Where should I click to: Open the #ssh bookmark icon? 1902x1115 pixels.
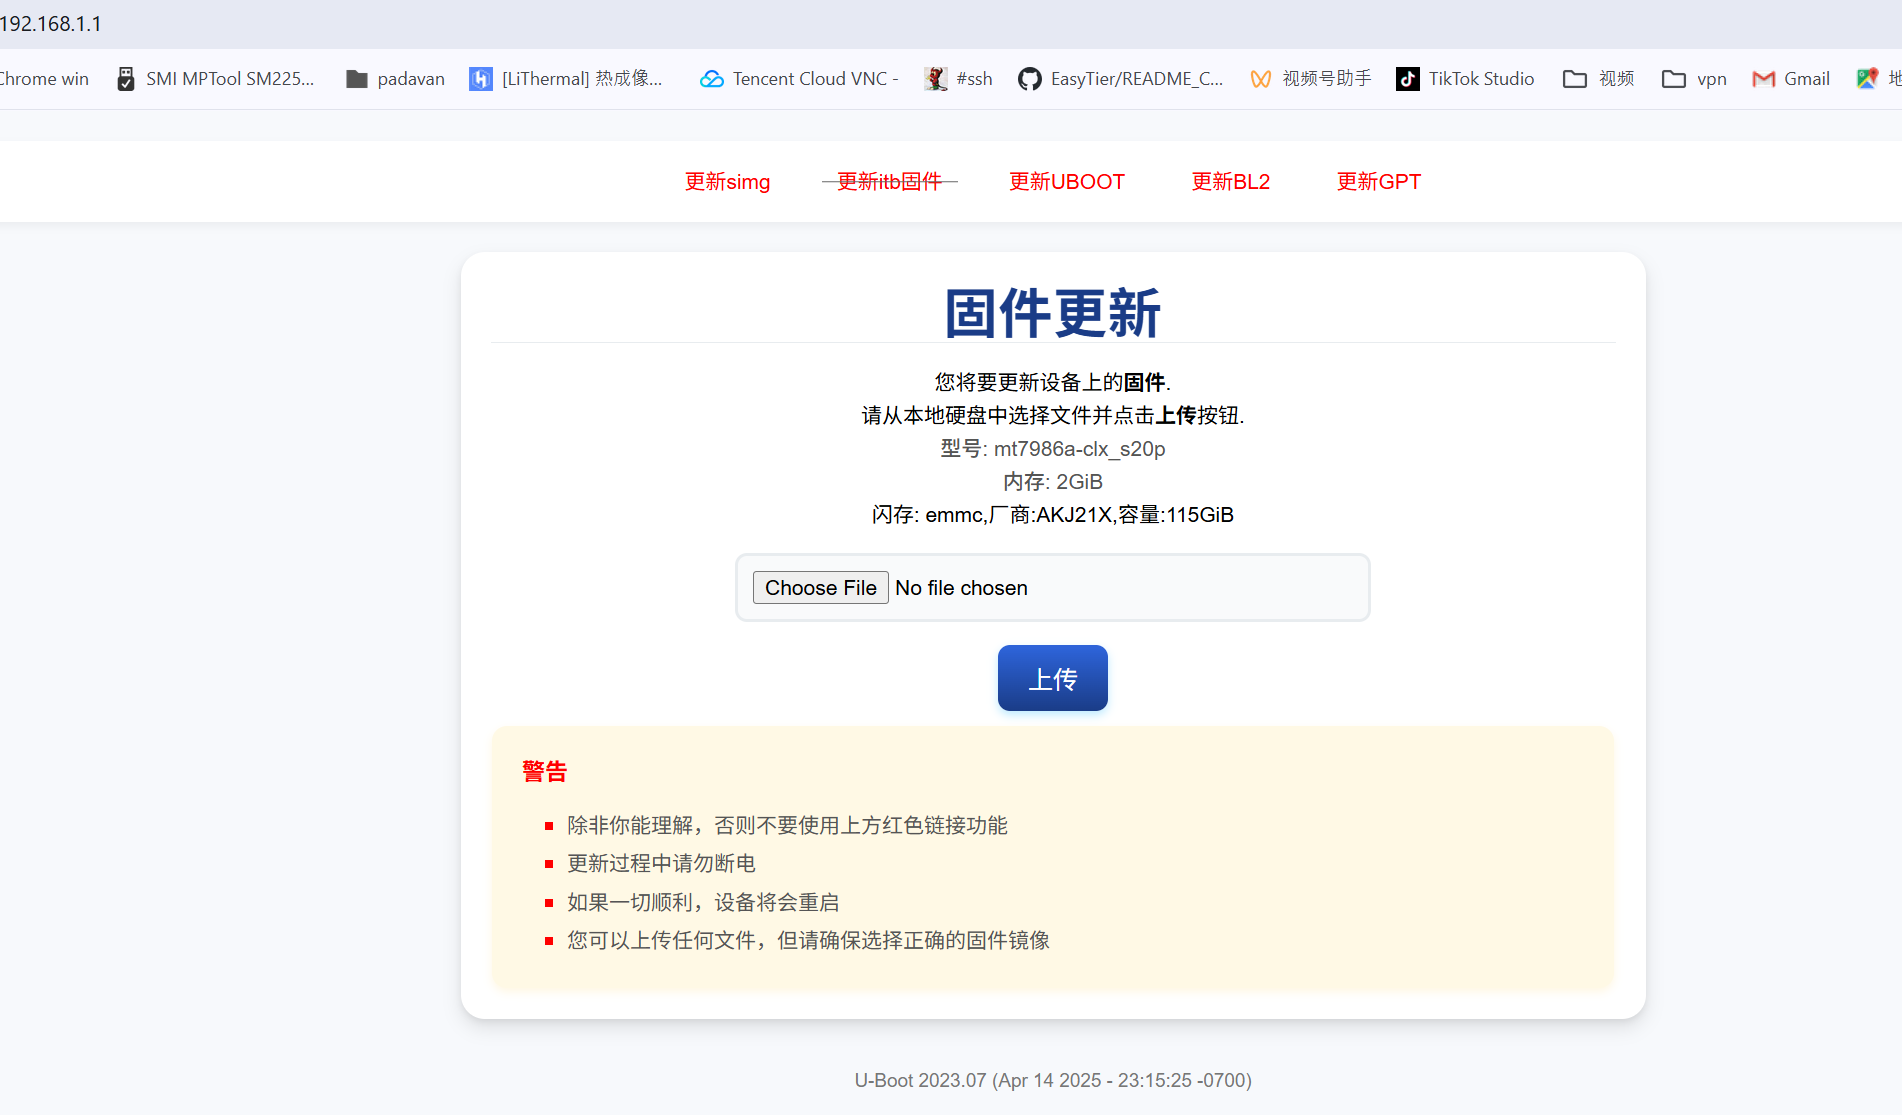pos(936,79)
